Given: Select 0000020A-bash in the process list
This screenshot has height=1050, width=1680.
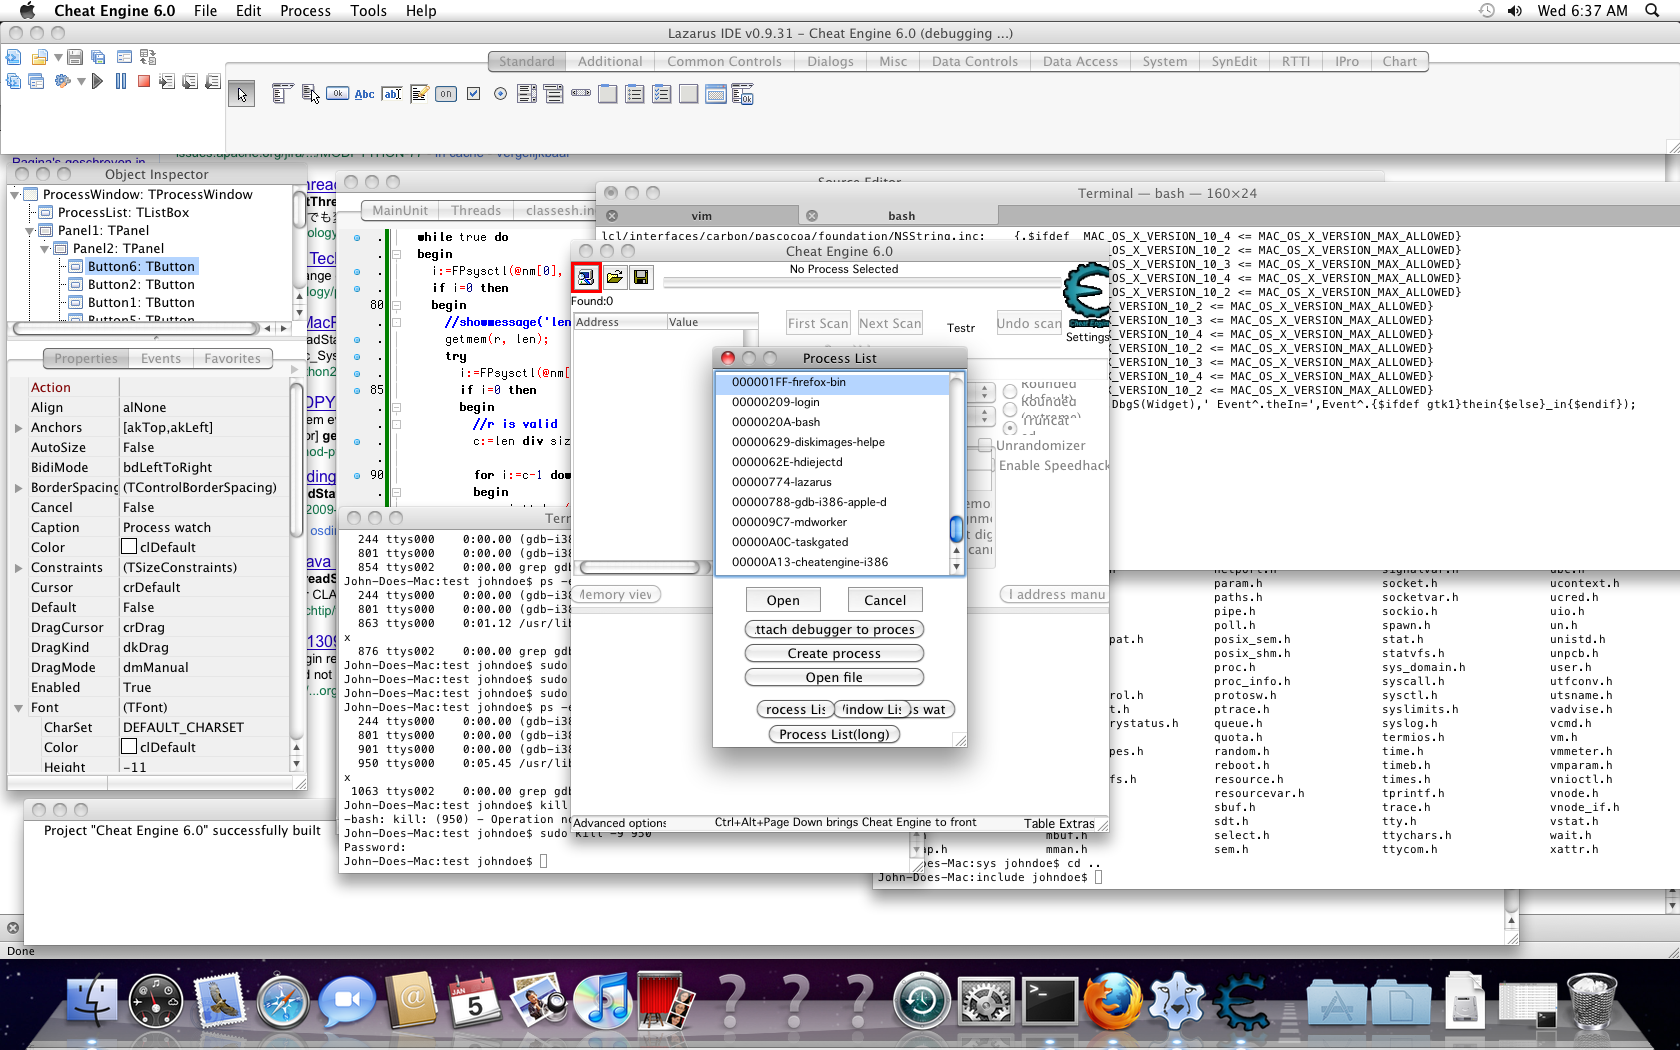Looking at the screenshot, I should 833,422.
